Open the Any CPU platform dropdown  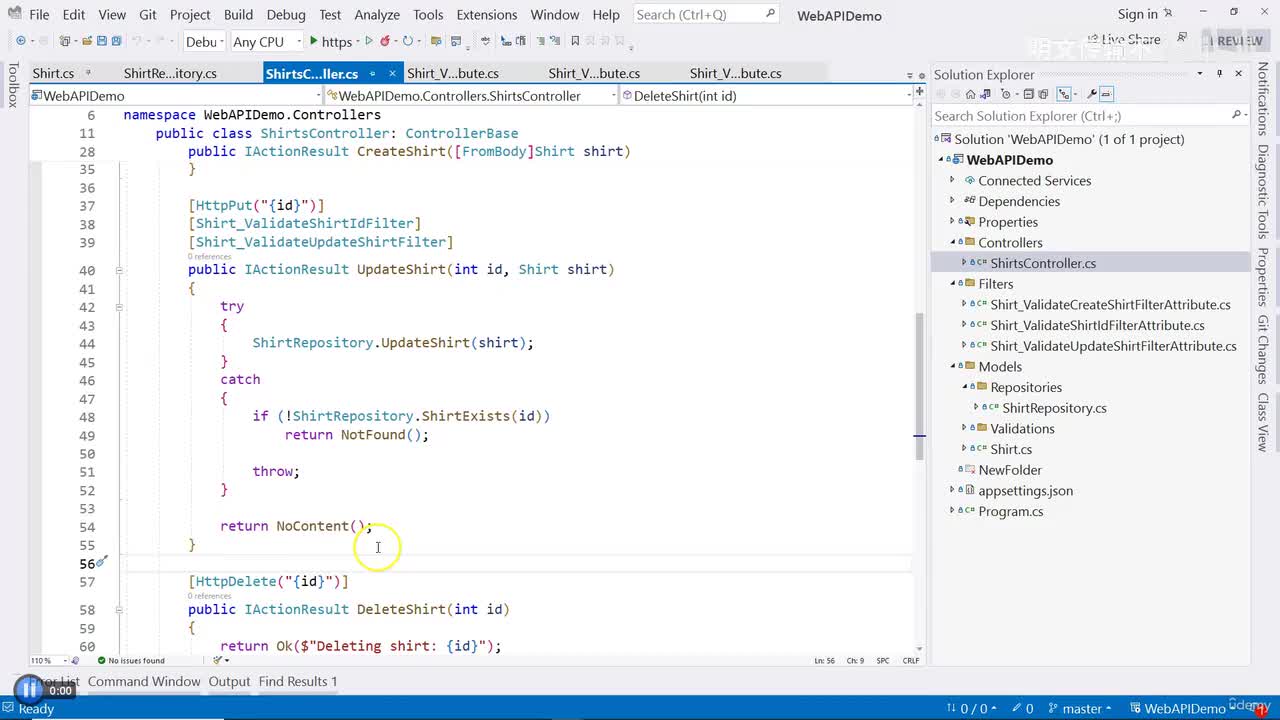click(266, 41)
